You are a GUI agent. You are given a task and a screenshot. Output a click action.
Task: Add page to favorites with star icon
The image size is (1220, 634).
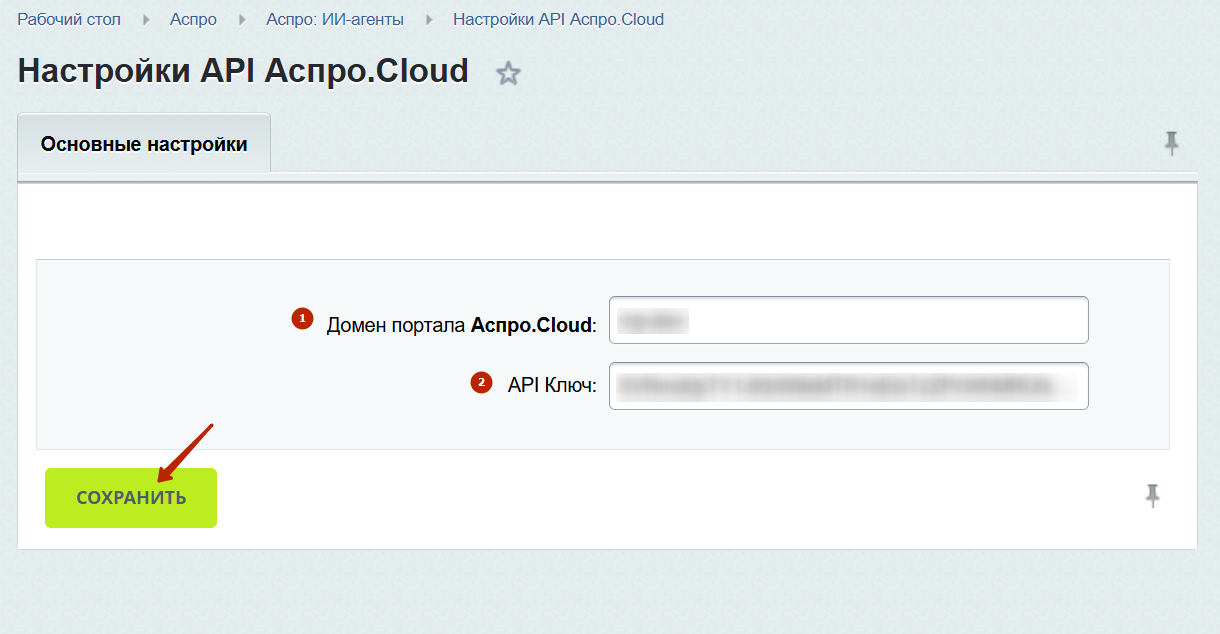(x=509, y=73)
